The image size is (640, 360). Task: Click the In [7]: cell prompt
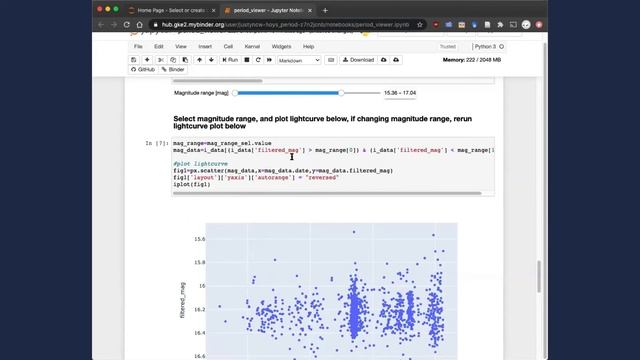coord(157,143)
